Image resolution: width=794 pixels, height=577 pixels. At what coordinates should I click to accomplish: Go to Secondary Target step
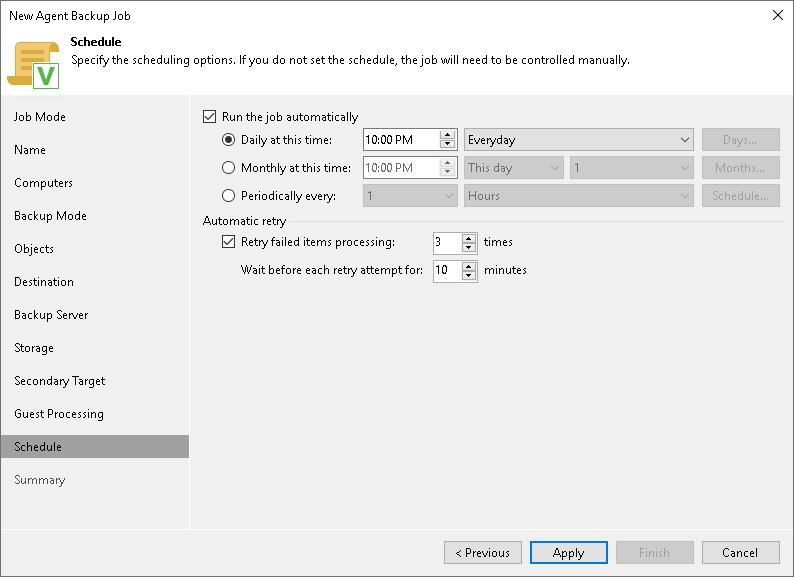tap(60, 381)
